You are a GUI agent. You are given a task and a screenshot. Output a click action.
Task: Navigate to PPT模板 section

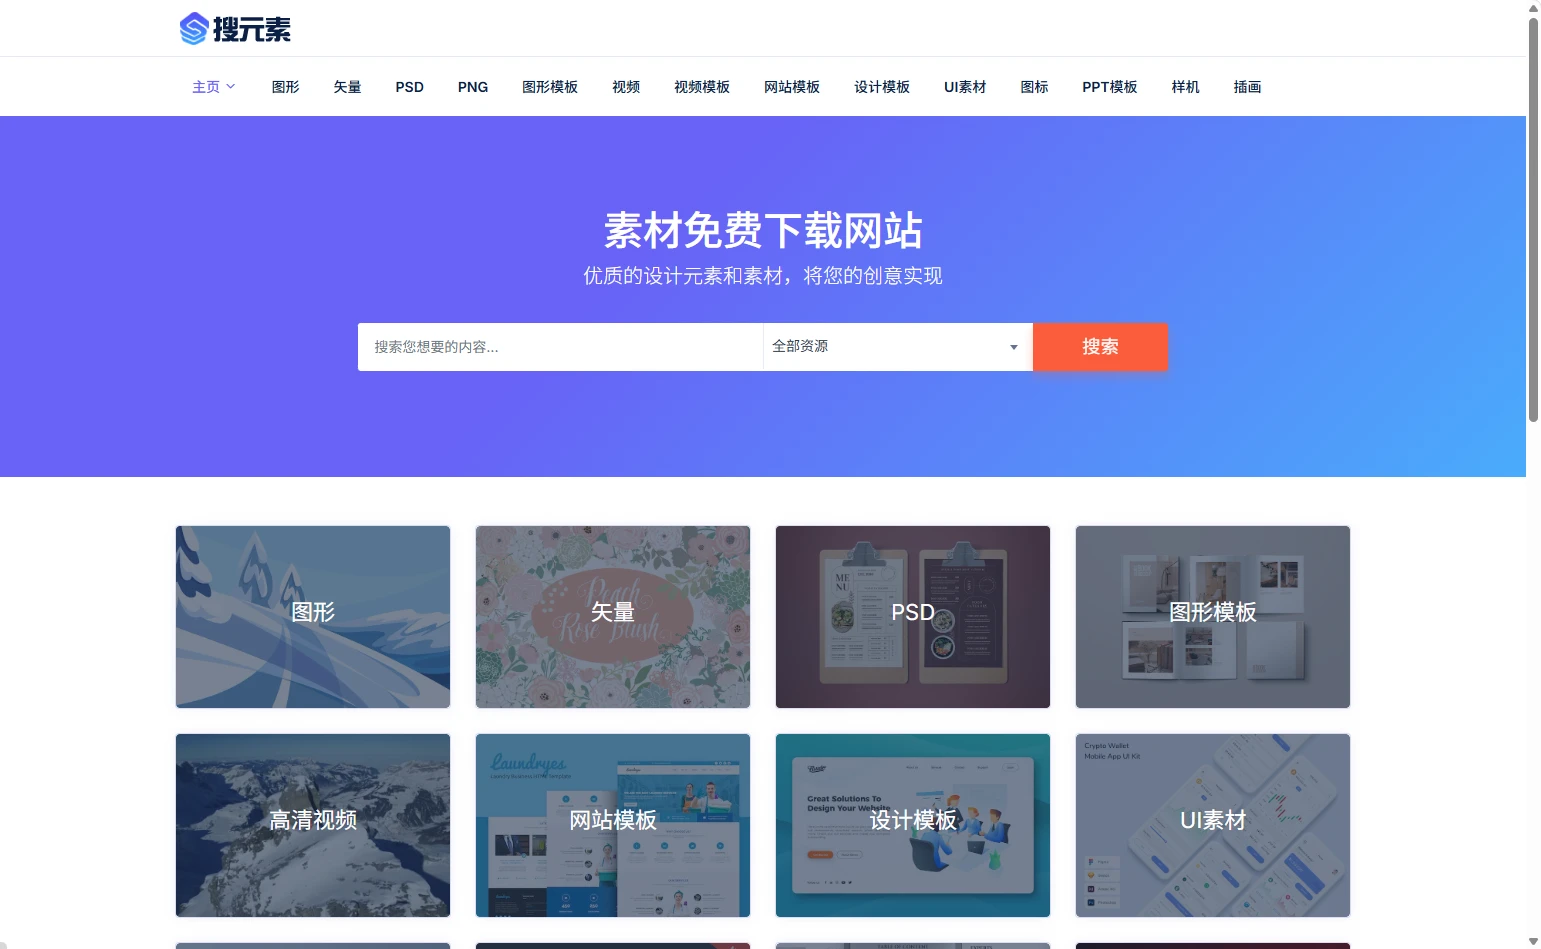pyautogui.click(x=1109, y=87)
